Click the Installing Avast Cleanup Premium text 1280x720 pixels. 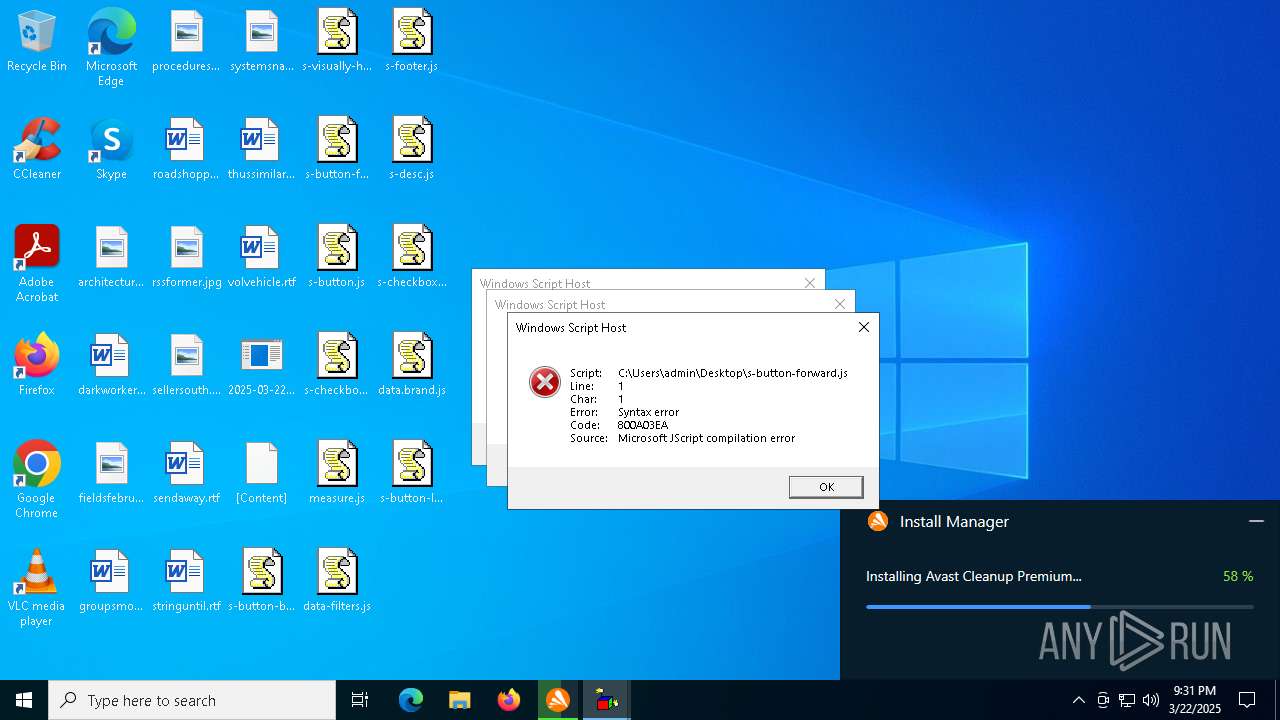click(974, 576)
